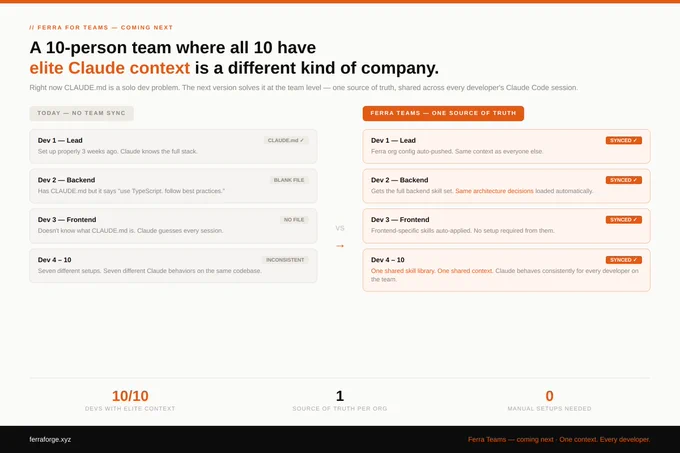Click 'DEVS WITH ELITE CONTEXT' caption
The height and width of the screenshot is (453, 680).
130,408
